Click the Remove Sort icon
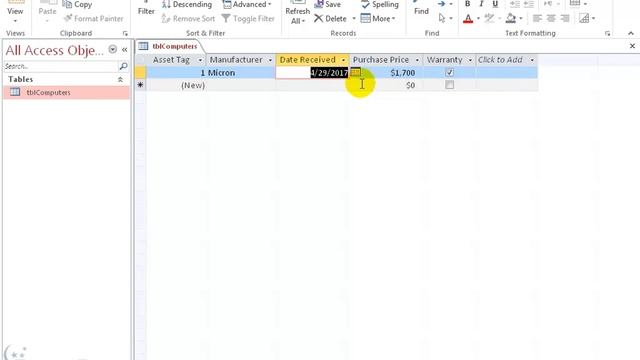640x360 pixels. coord(166,19)
